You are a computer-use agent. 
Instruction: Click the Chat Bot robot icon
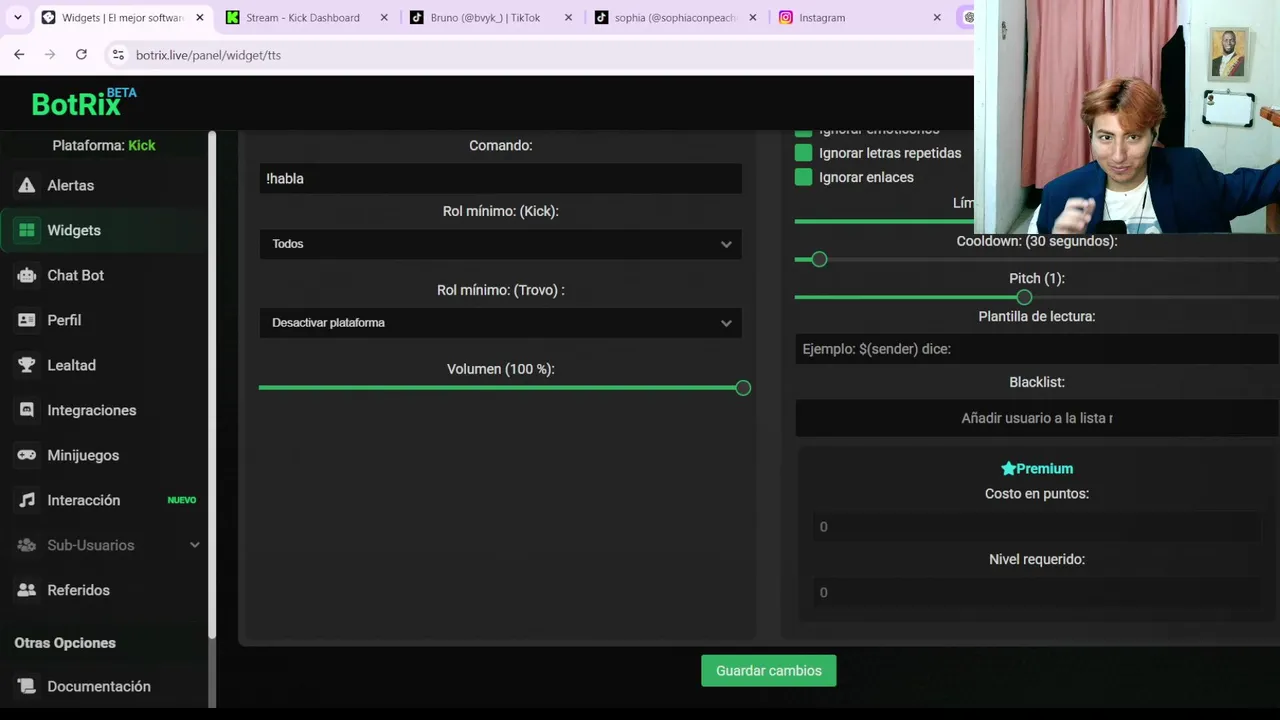(27, 275)
